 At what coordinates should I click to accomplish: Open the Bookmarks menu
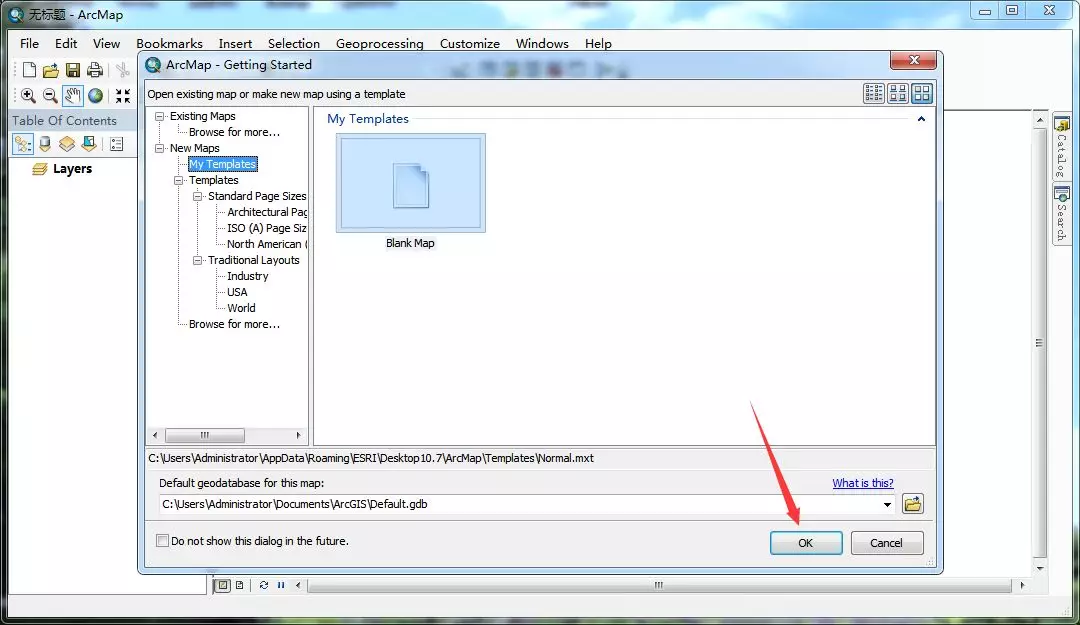point(169,44)
